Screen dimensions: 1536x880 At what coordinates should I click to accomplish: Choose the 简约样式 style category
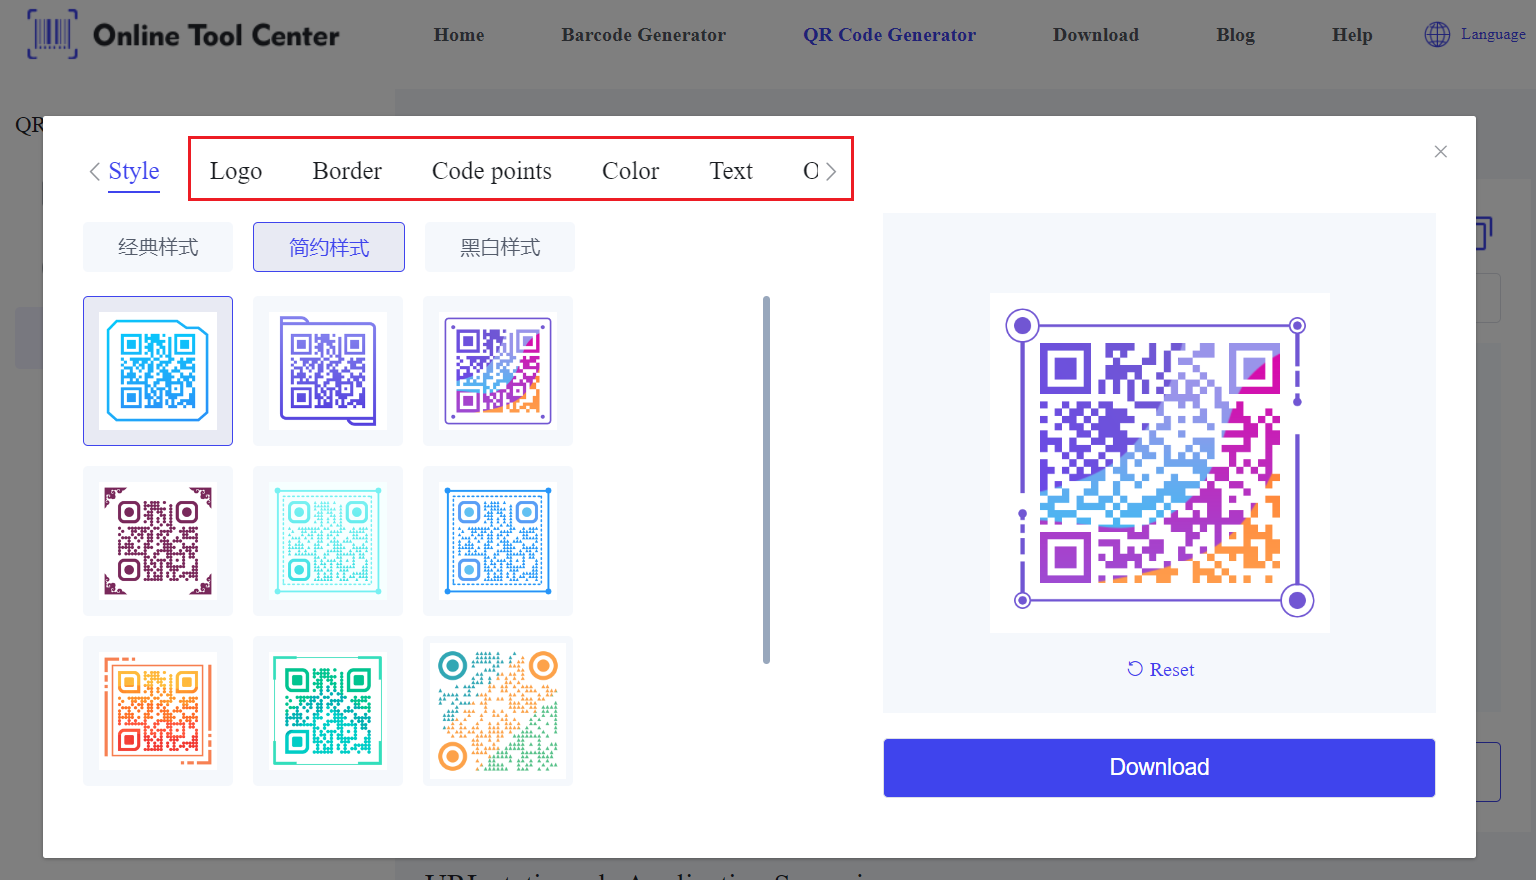(x=329, y=247)
